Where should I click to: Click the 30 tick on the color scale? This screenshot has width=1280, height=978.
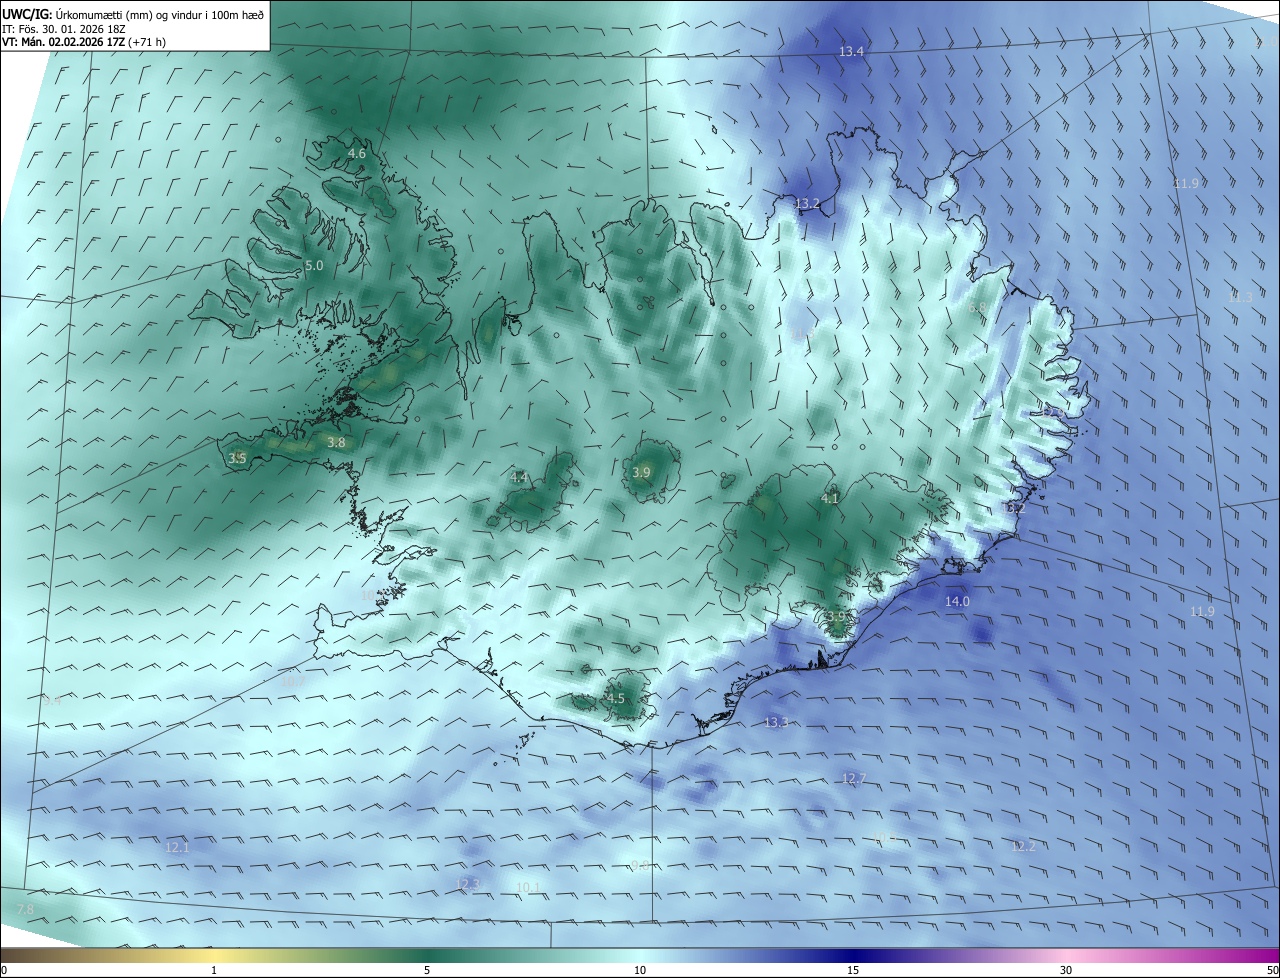pyautogui.click(x=1066, y=970)
